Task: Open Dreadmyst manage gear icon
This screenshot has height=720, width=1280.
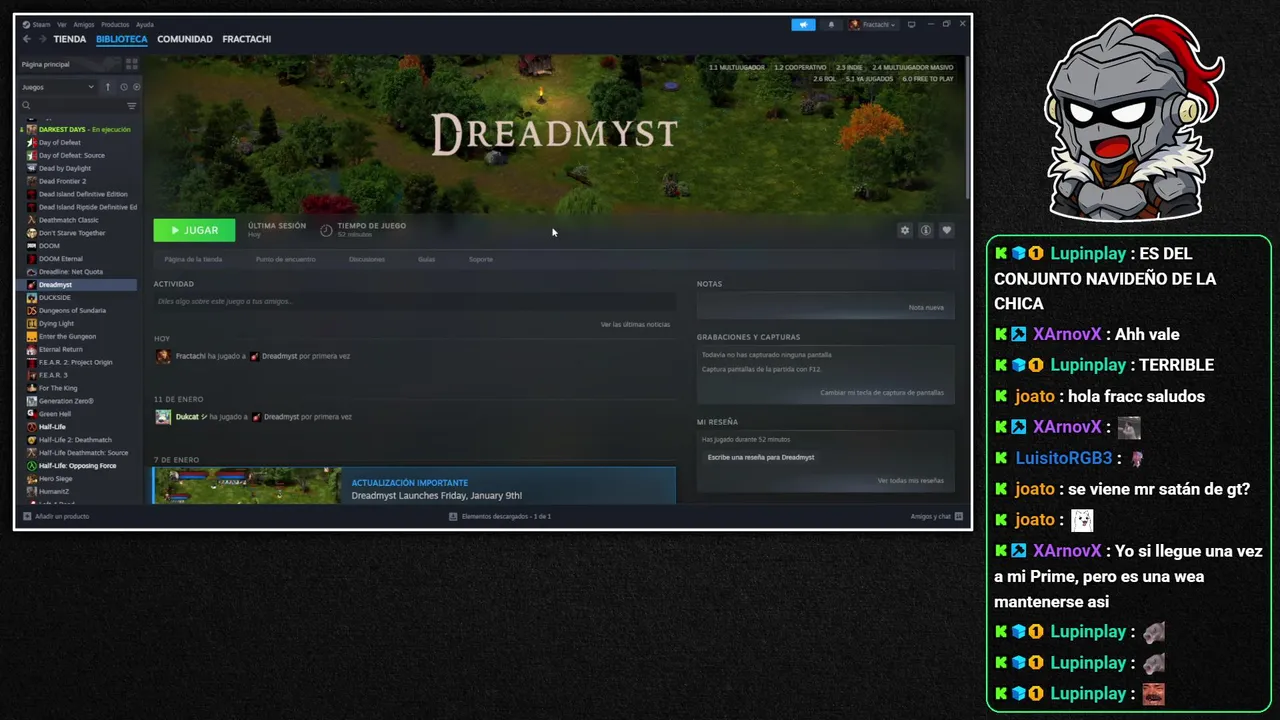Action: (x=905, y=230)
